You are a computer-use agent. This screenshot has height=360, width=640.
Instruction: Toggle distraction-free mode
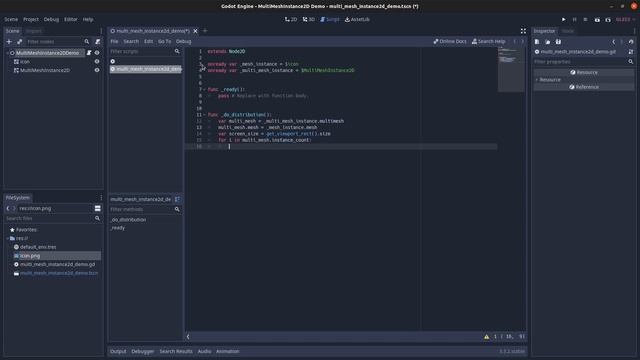[x=523, y=31]
